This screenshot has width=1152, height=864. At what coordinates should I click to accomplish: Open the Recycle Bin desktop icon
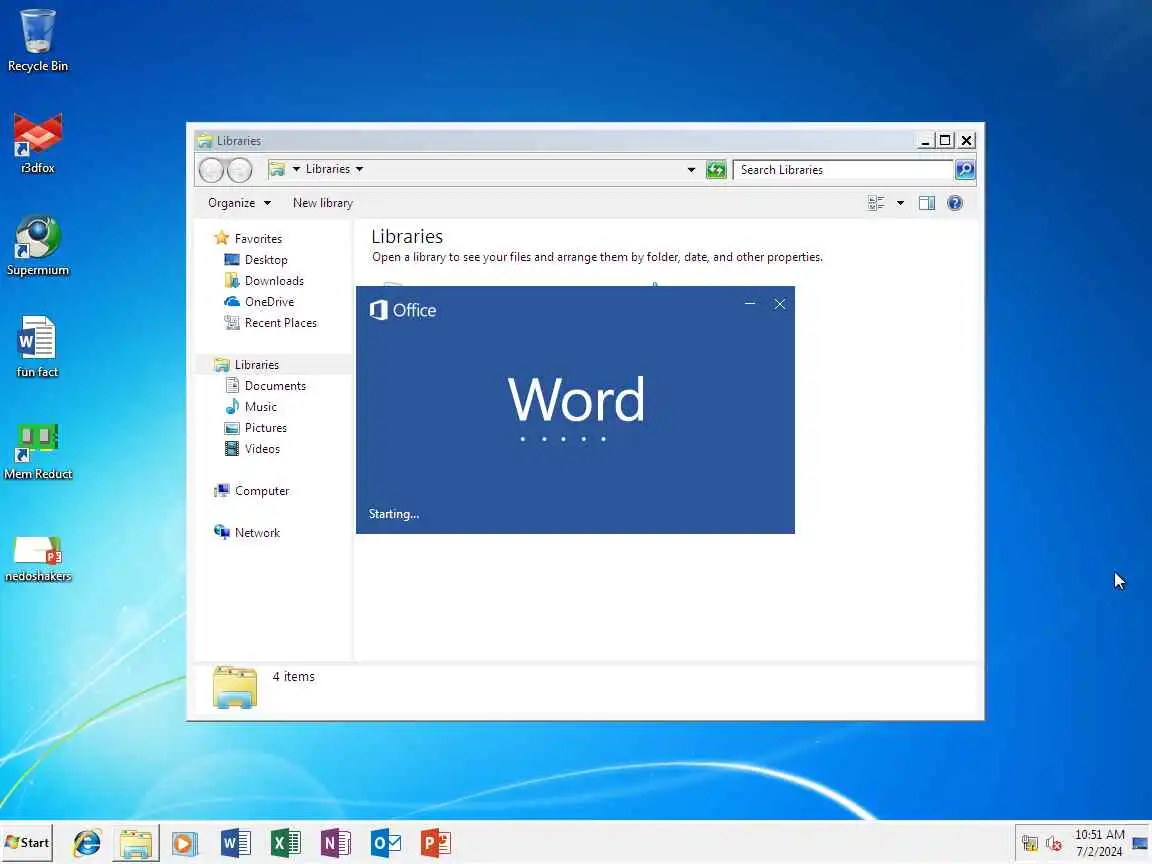[x=37, y=40]
